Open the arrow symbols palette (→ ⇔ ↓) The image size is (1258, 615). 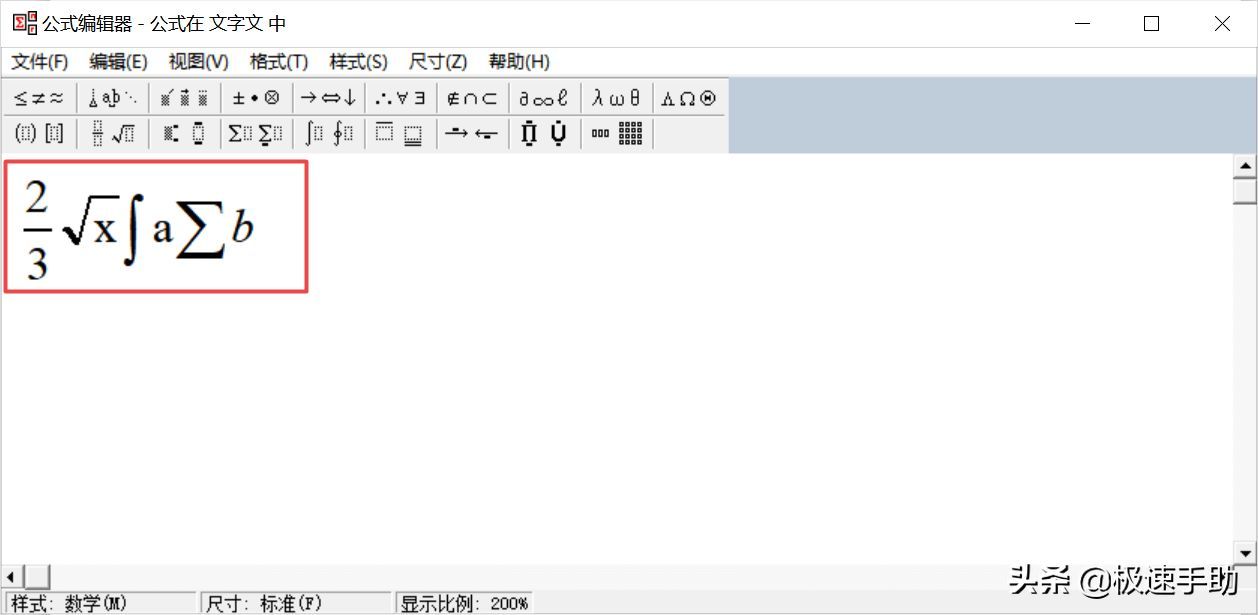click(x=328, y=98)
